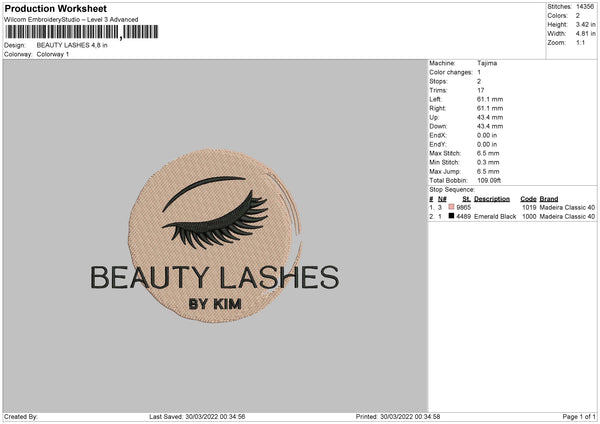Click the 'Page 1 of 1' footer text
This screenshot has width=600, height=424.
click(579, 417)
